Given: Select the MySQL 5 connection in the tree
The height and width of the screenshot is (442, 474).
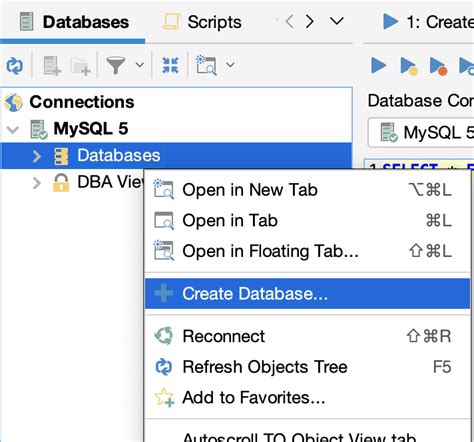Looking at the screenshot, I should click(x=91, y=129).
